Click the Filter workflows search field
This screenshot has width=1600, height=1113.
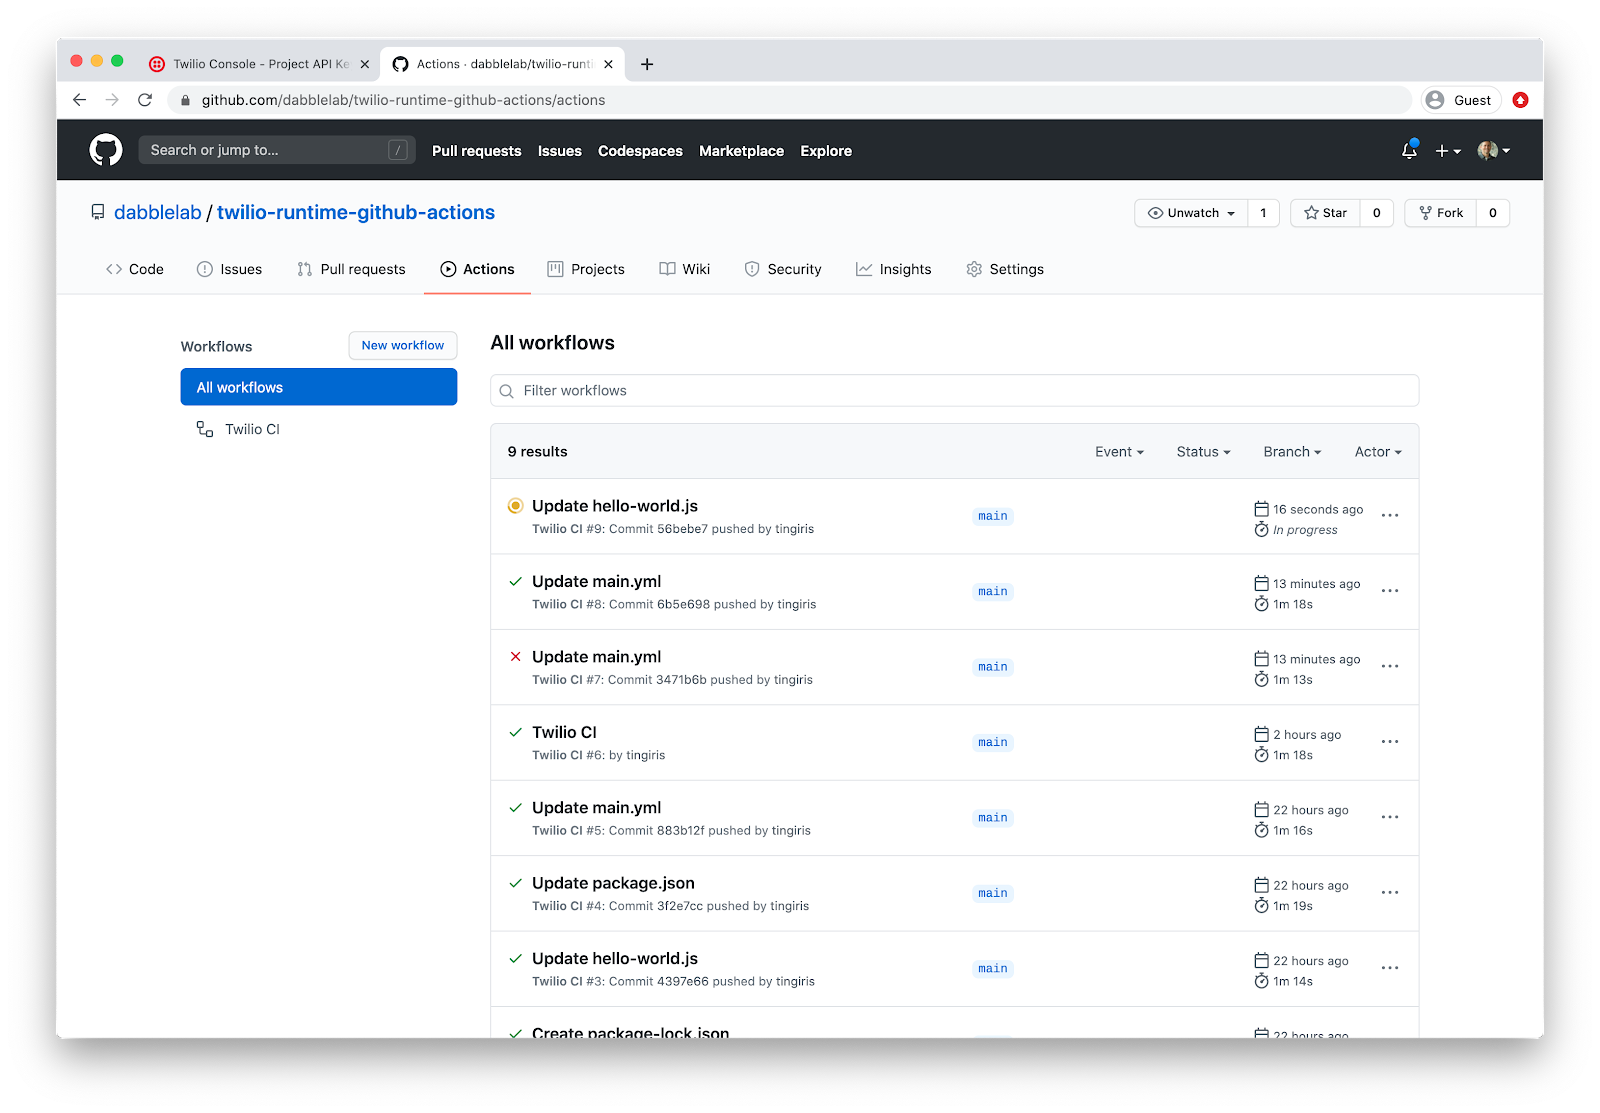pos(954,391)
